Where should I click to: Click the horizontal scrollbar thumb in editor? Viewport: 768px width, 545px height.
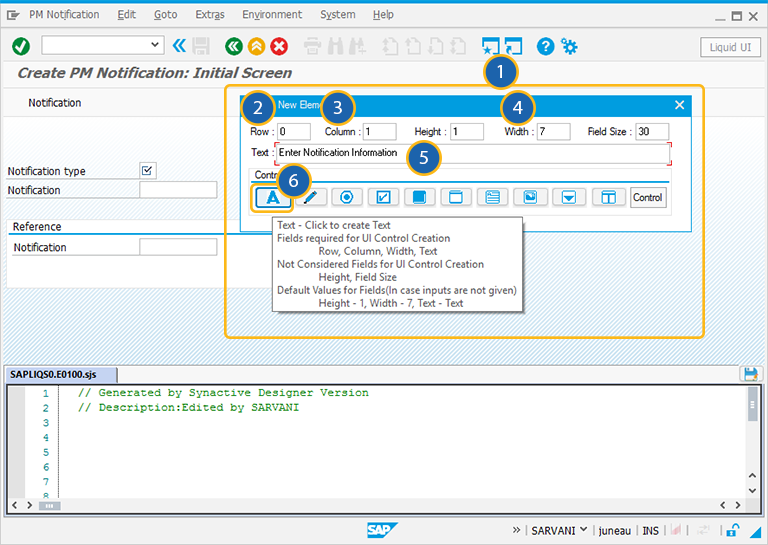coord(49,505)
